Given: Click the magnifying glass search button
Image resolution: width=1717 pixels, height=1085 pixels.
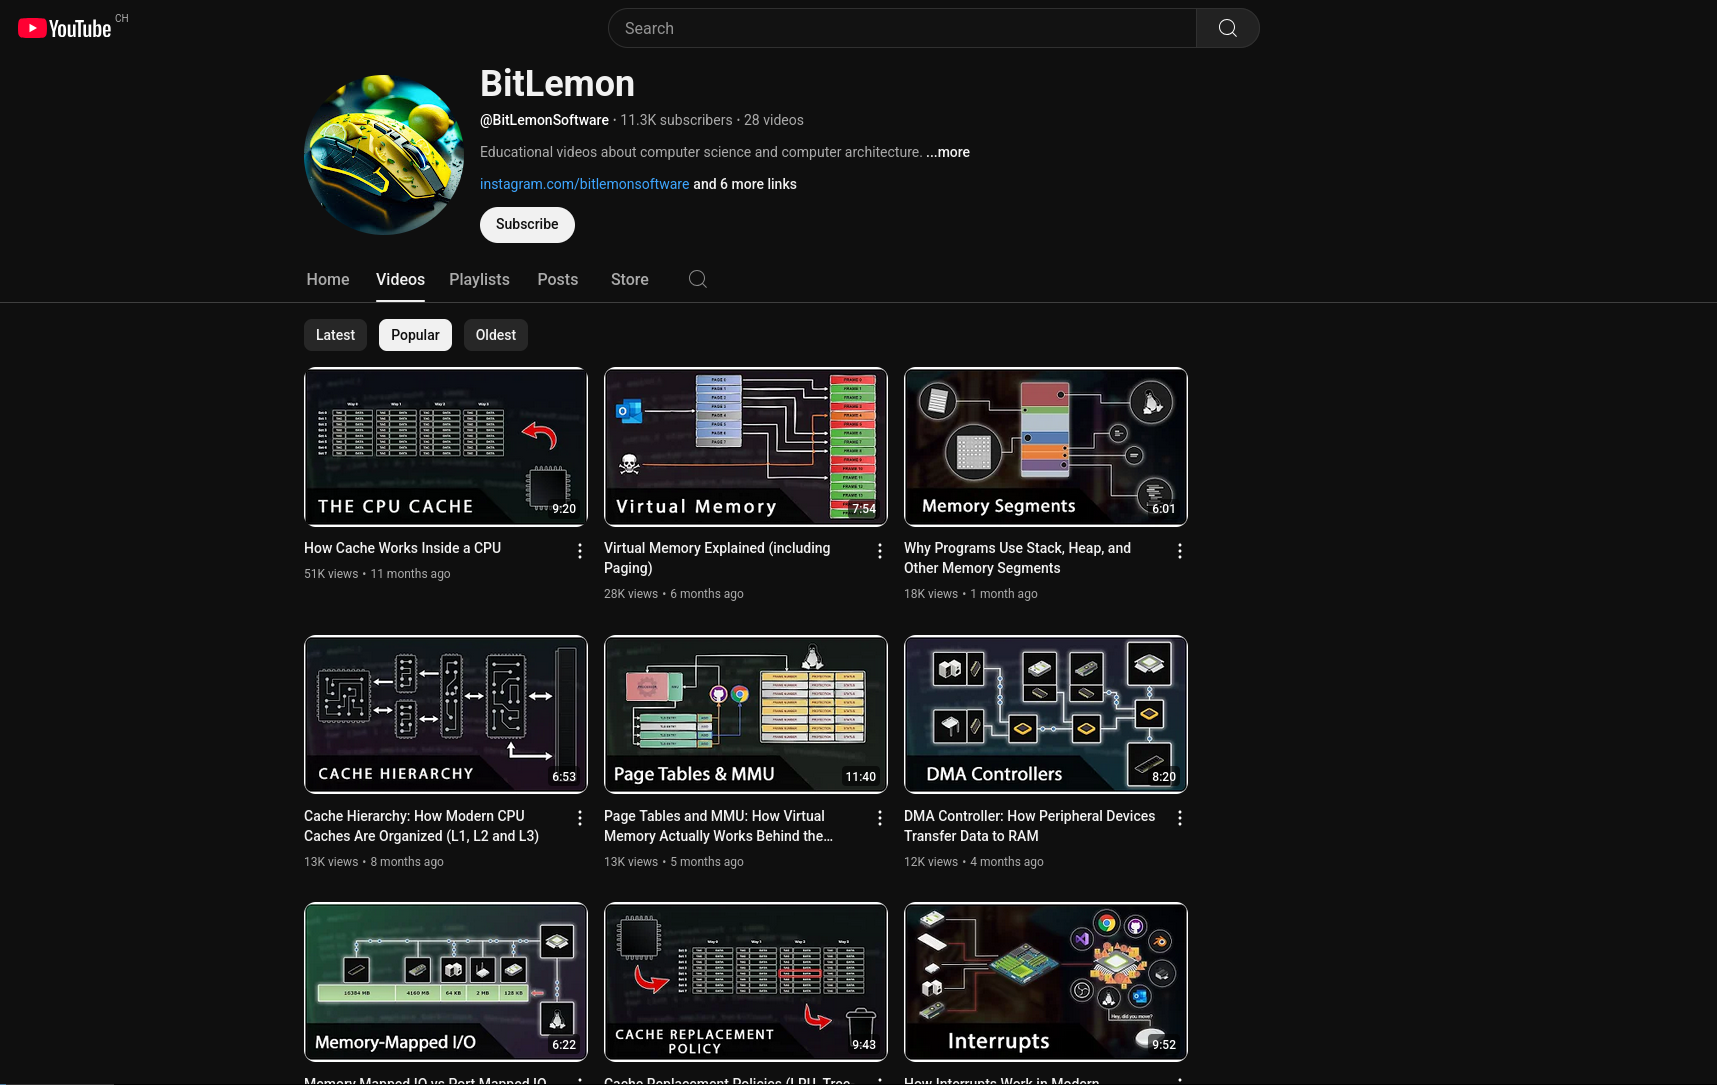Looking at the screenshot, I should [x=1227, y=28].
